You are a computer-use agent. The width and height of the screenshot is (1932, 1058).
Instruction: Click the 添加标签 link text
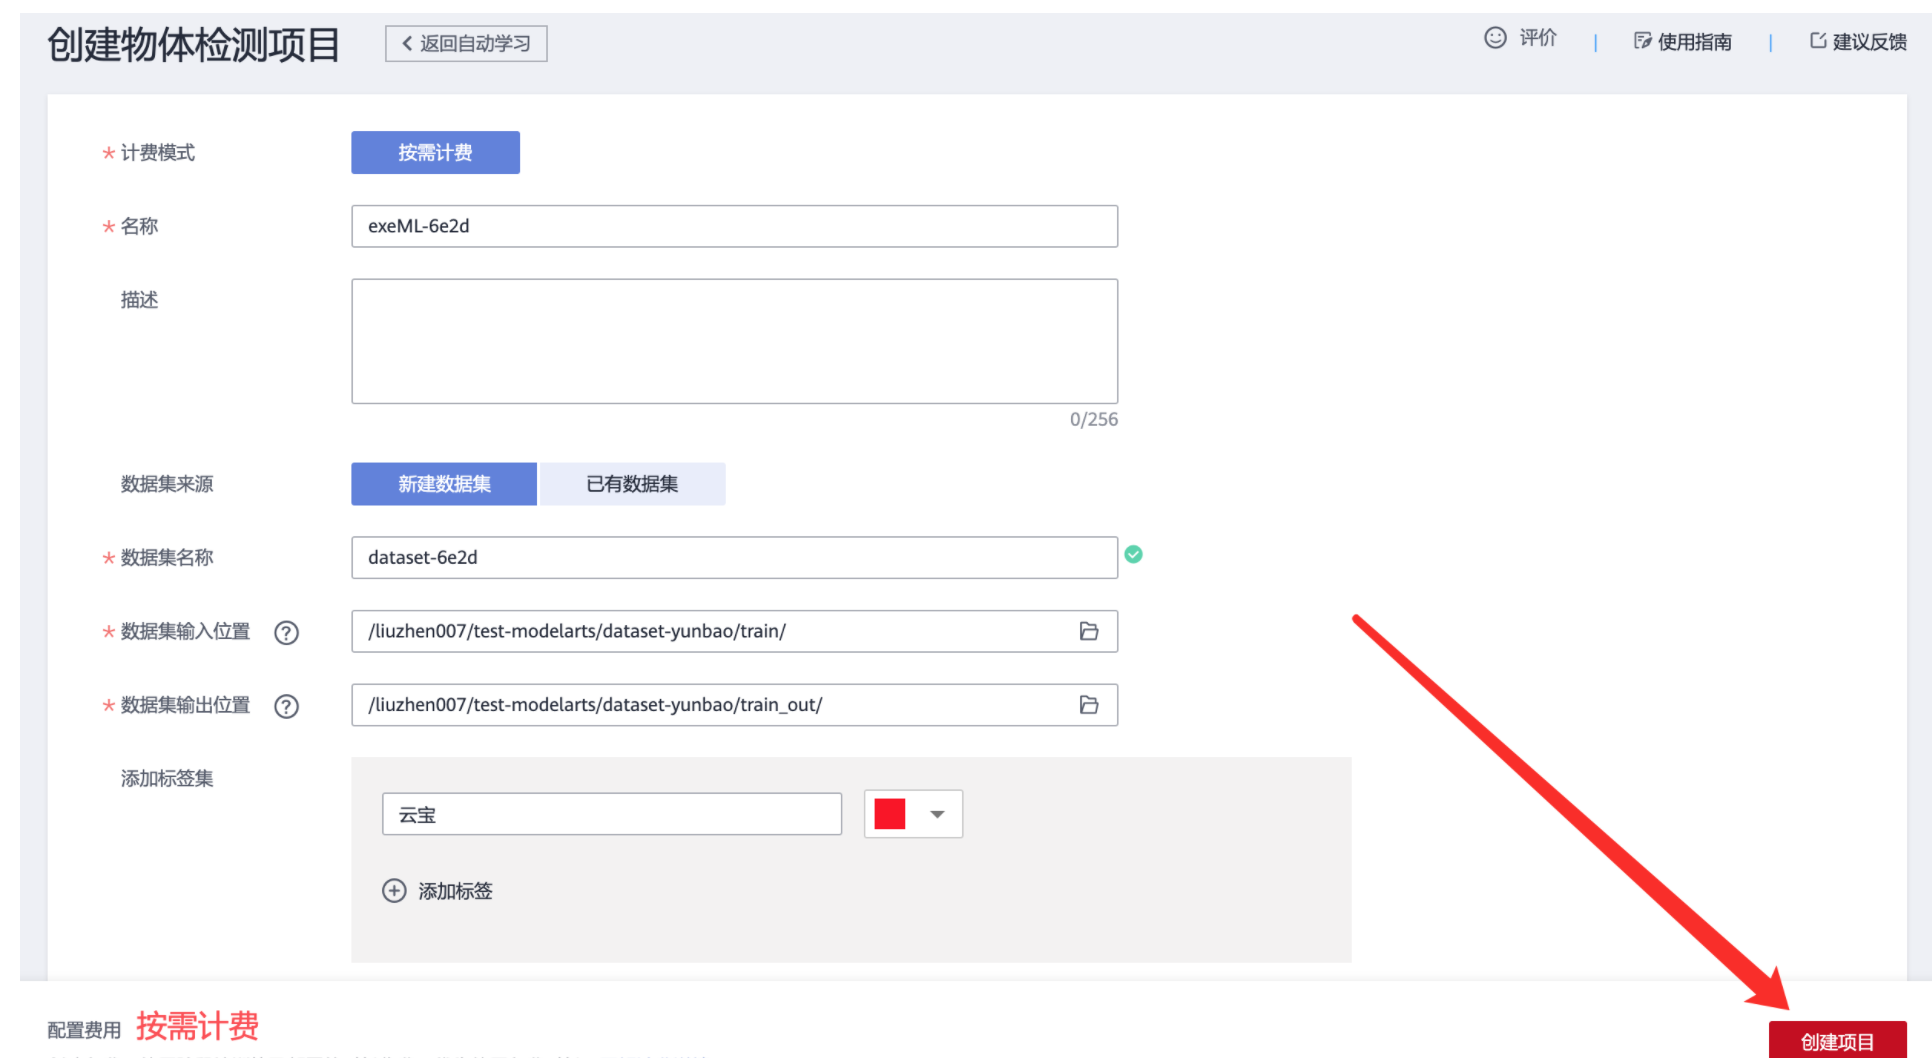455,891
